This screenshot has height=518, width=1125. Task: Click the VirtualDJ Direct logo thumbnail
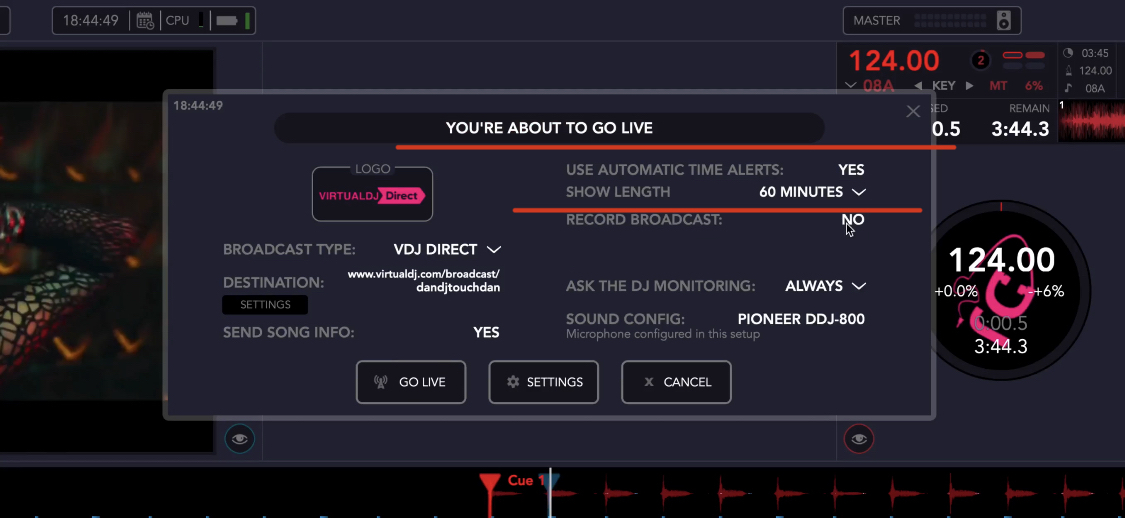(x=372, y=194)
